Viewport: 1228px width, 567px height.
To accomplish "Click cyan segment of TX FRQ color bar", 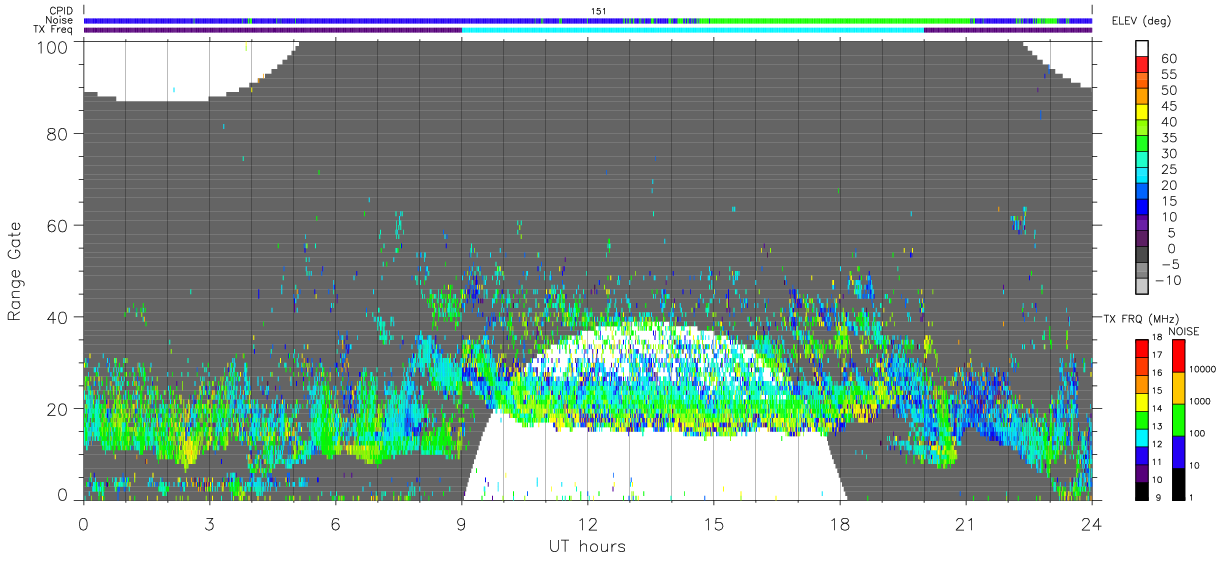I will tap(1142, 437).
